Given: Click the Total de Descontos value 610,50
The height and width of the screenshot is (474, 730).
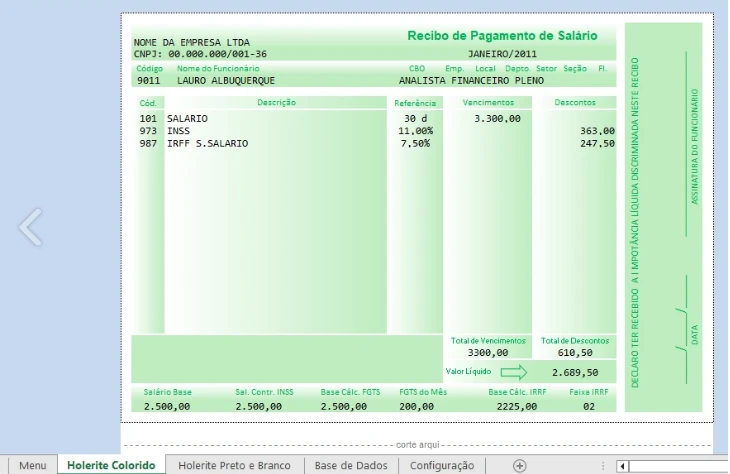Looking at the screenshot, I should 574,352.
